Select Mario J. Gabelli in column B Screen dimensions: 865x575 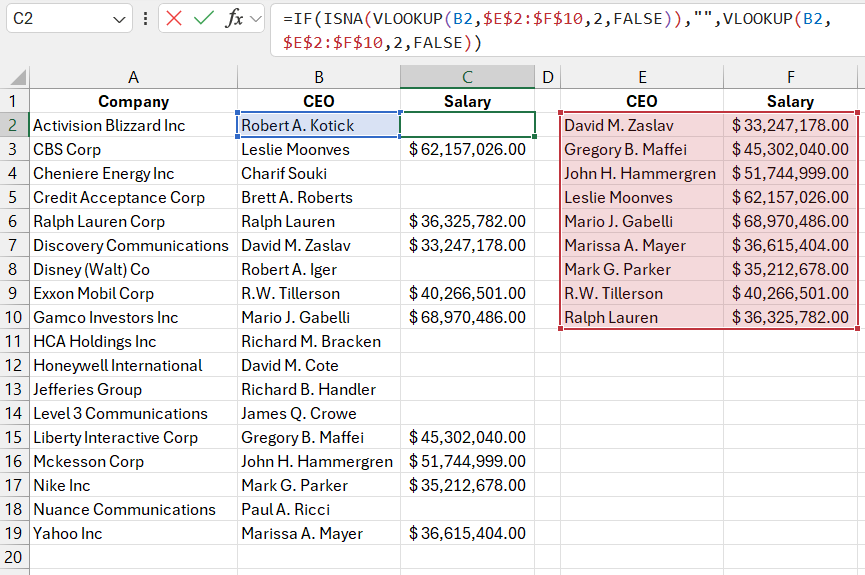(x=319, y=317)
